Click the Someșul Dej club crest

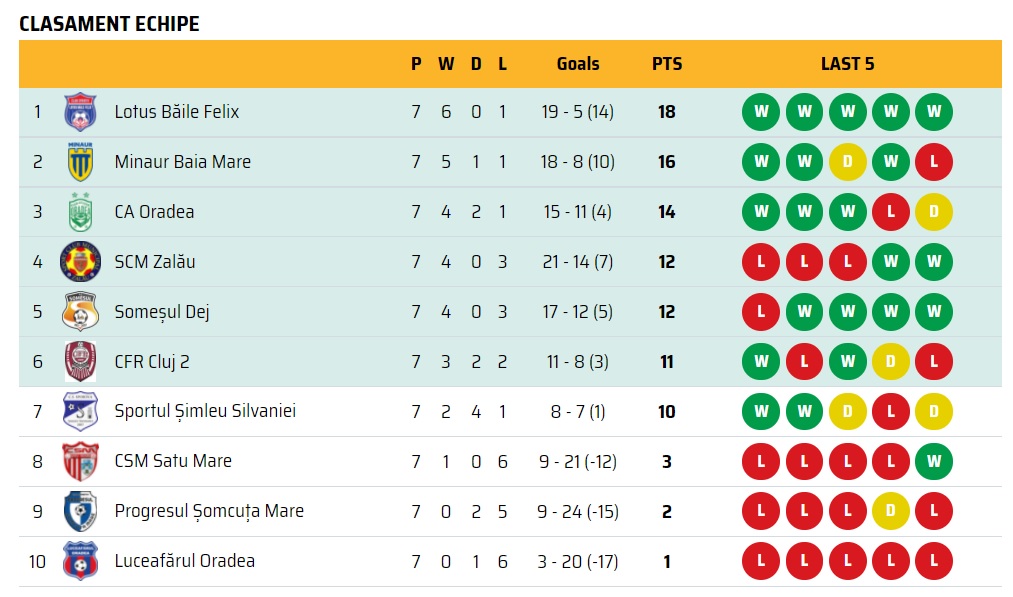click(80, 312)
